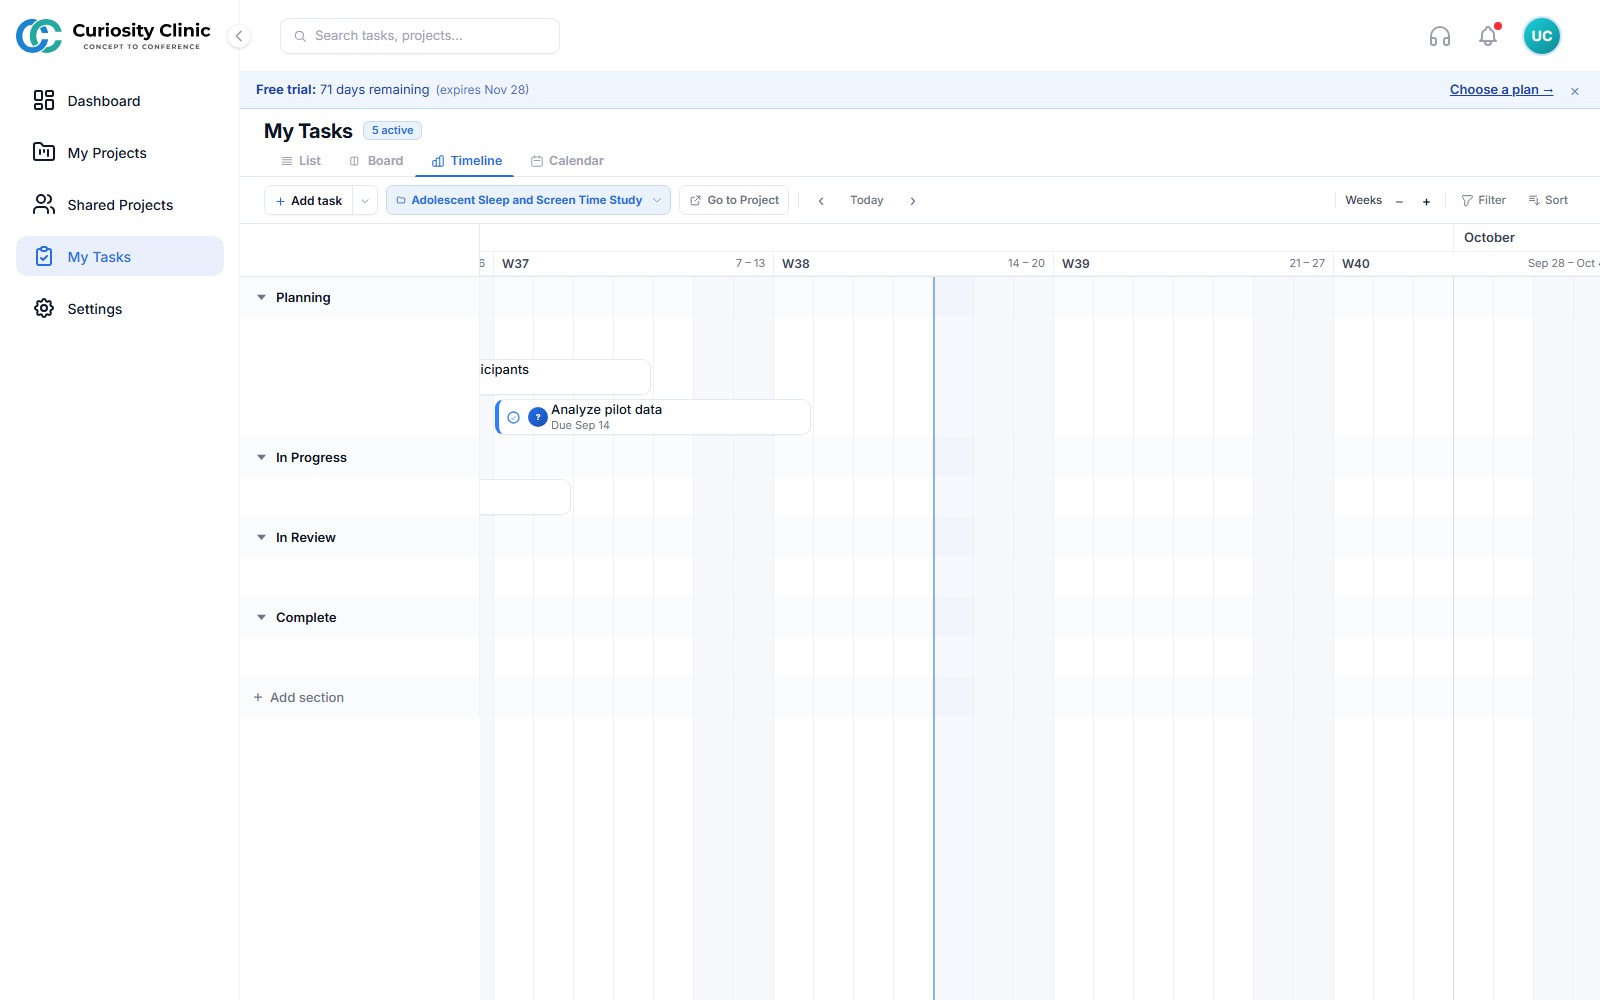Screen dimensions: 1600x1000
Task: Collapse the Complete section
Action: (262, 617)
